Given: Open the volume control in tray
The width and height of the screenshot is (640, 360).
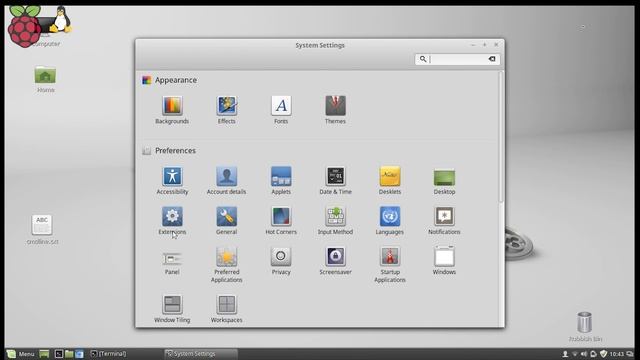Looking at the screenshot, I should pyautogui.click(x=584, y=354).
